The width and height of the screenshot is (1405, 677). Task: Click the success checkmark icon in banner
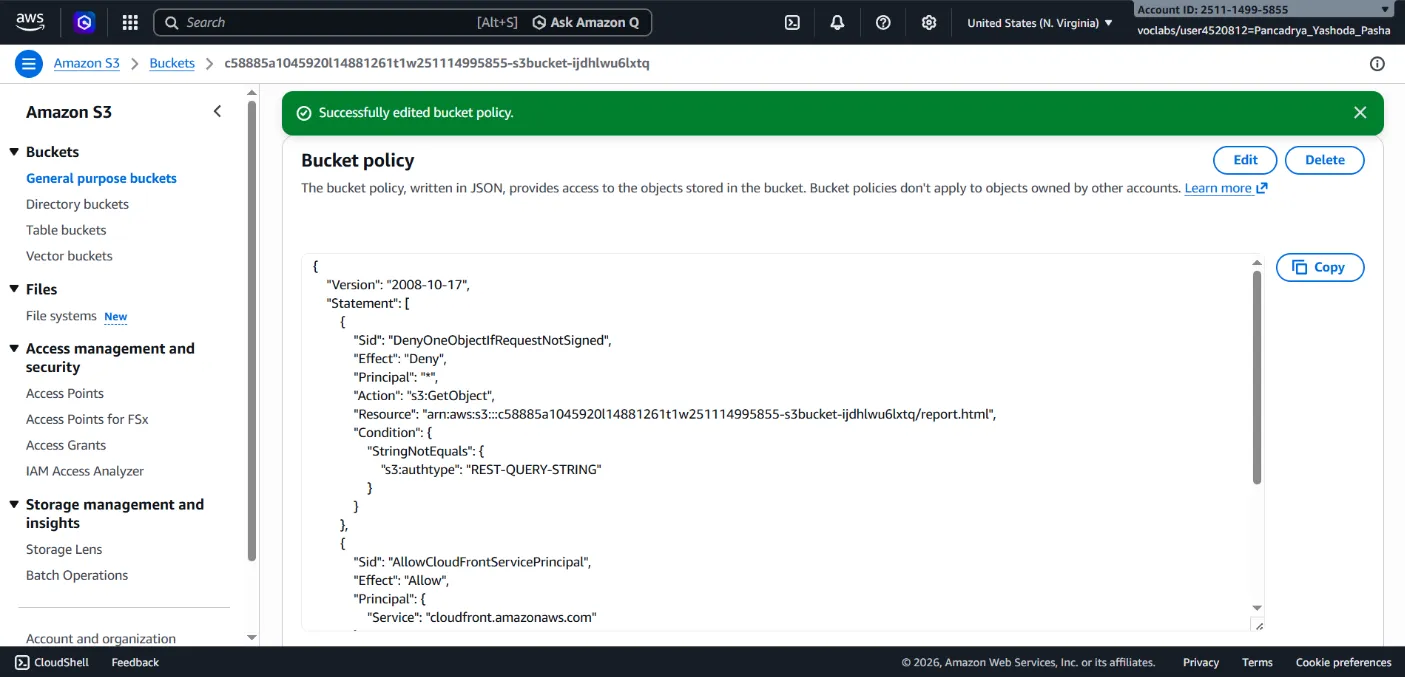(304, 113)
